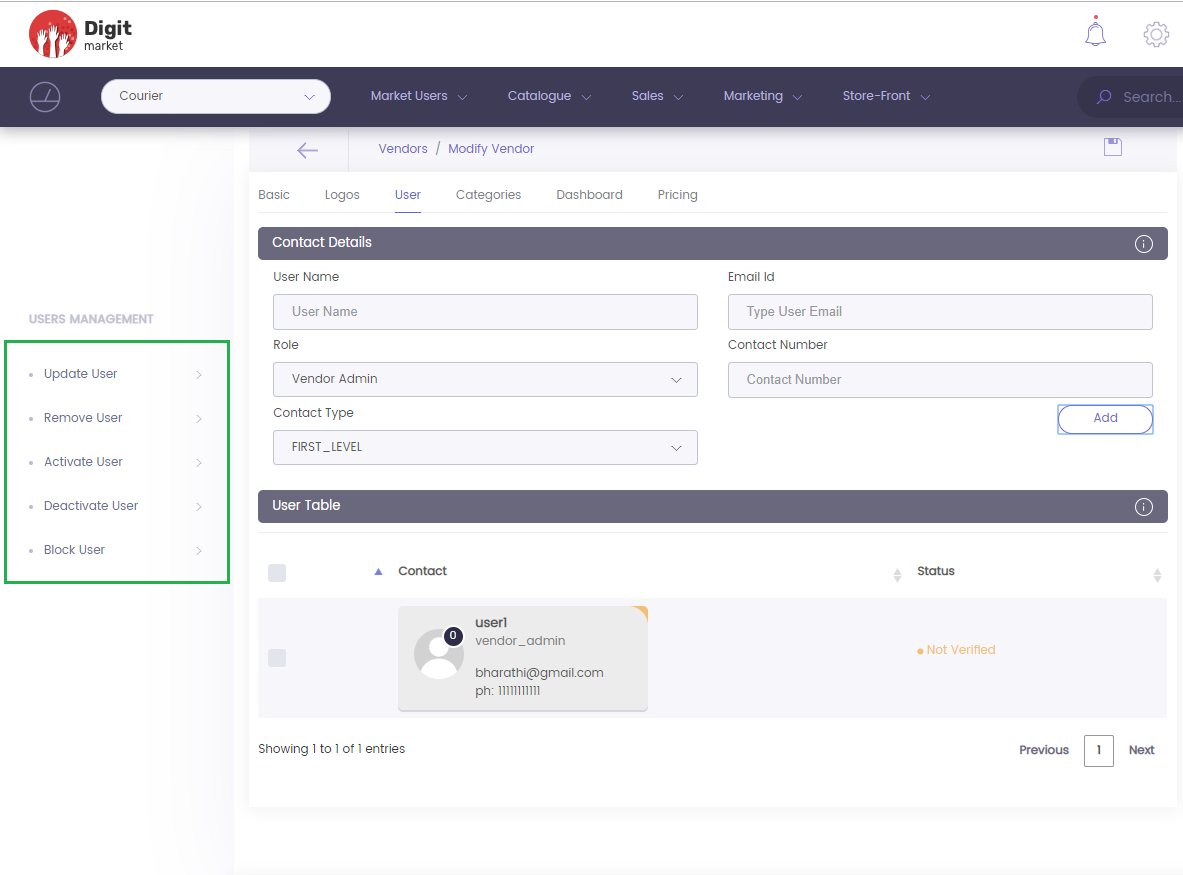Switch to the Categories tab
The height and width of the screenshot is (875, 1183).
[x=488, y=195]
